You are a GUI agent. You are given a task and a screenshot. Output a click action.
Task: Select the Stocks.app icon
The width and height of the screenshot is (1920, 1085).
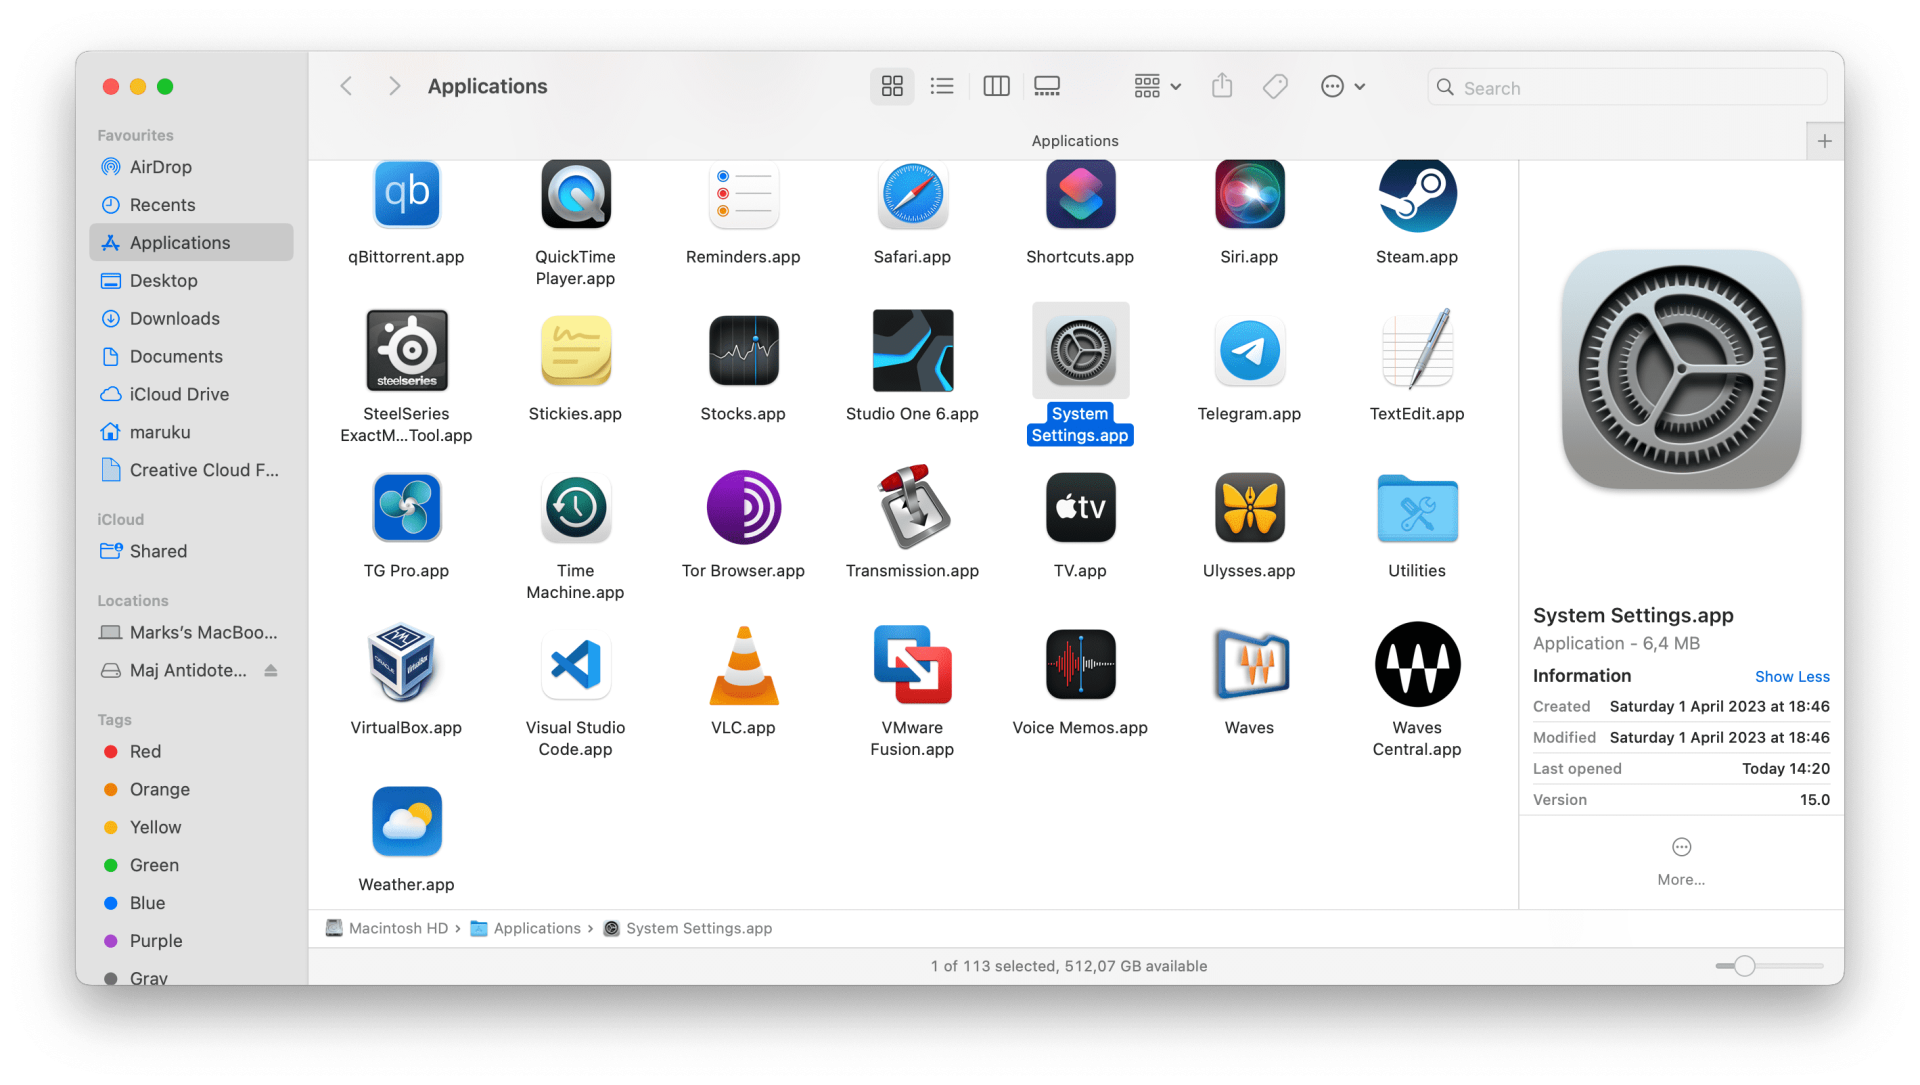coord(743,350)
